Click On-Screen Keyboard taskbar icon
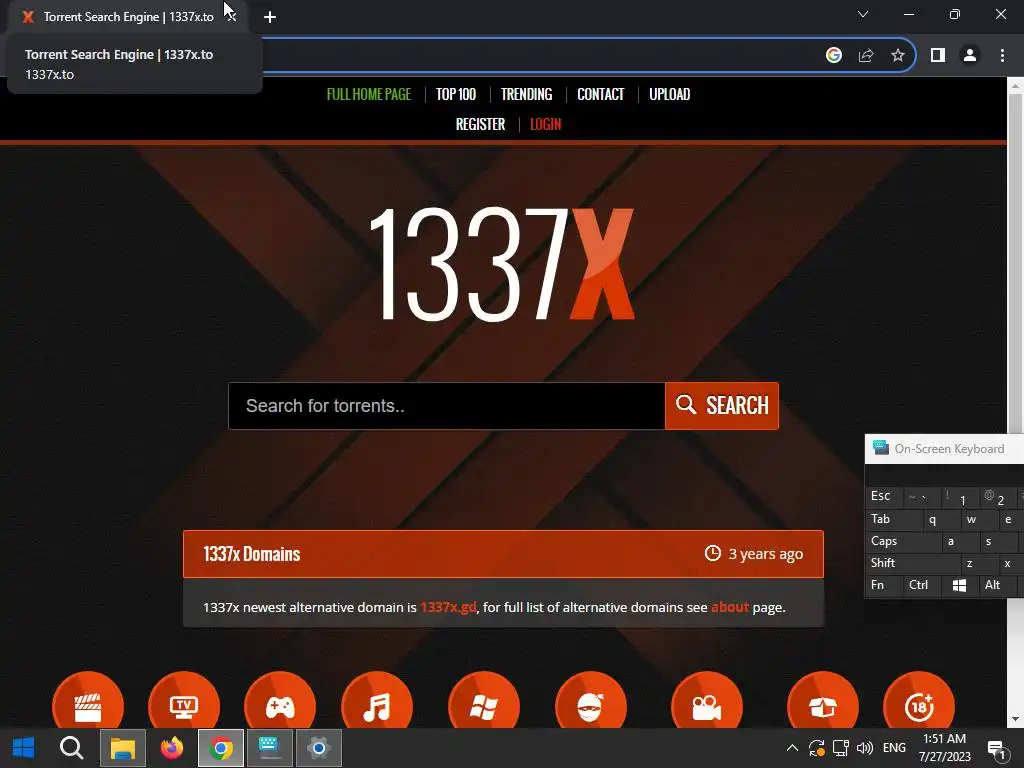Viewport: 1024px width, 768px height. click(x=269, y=748)
